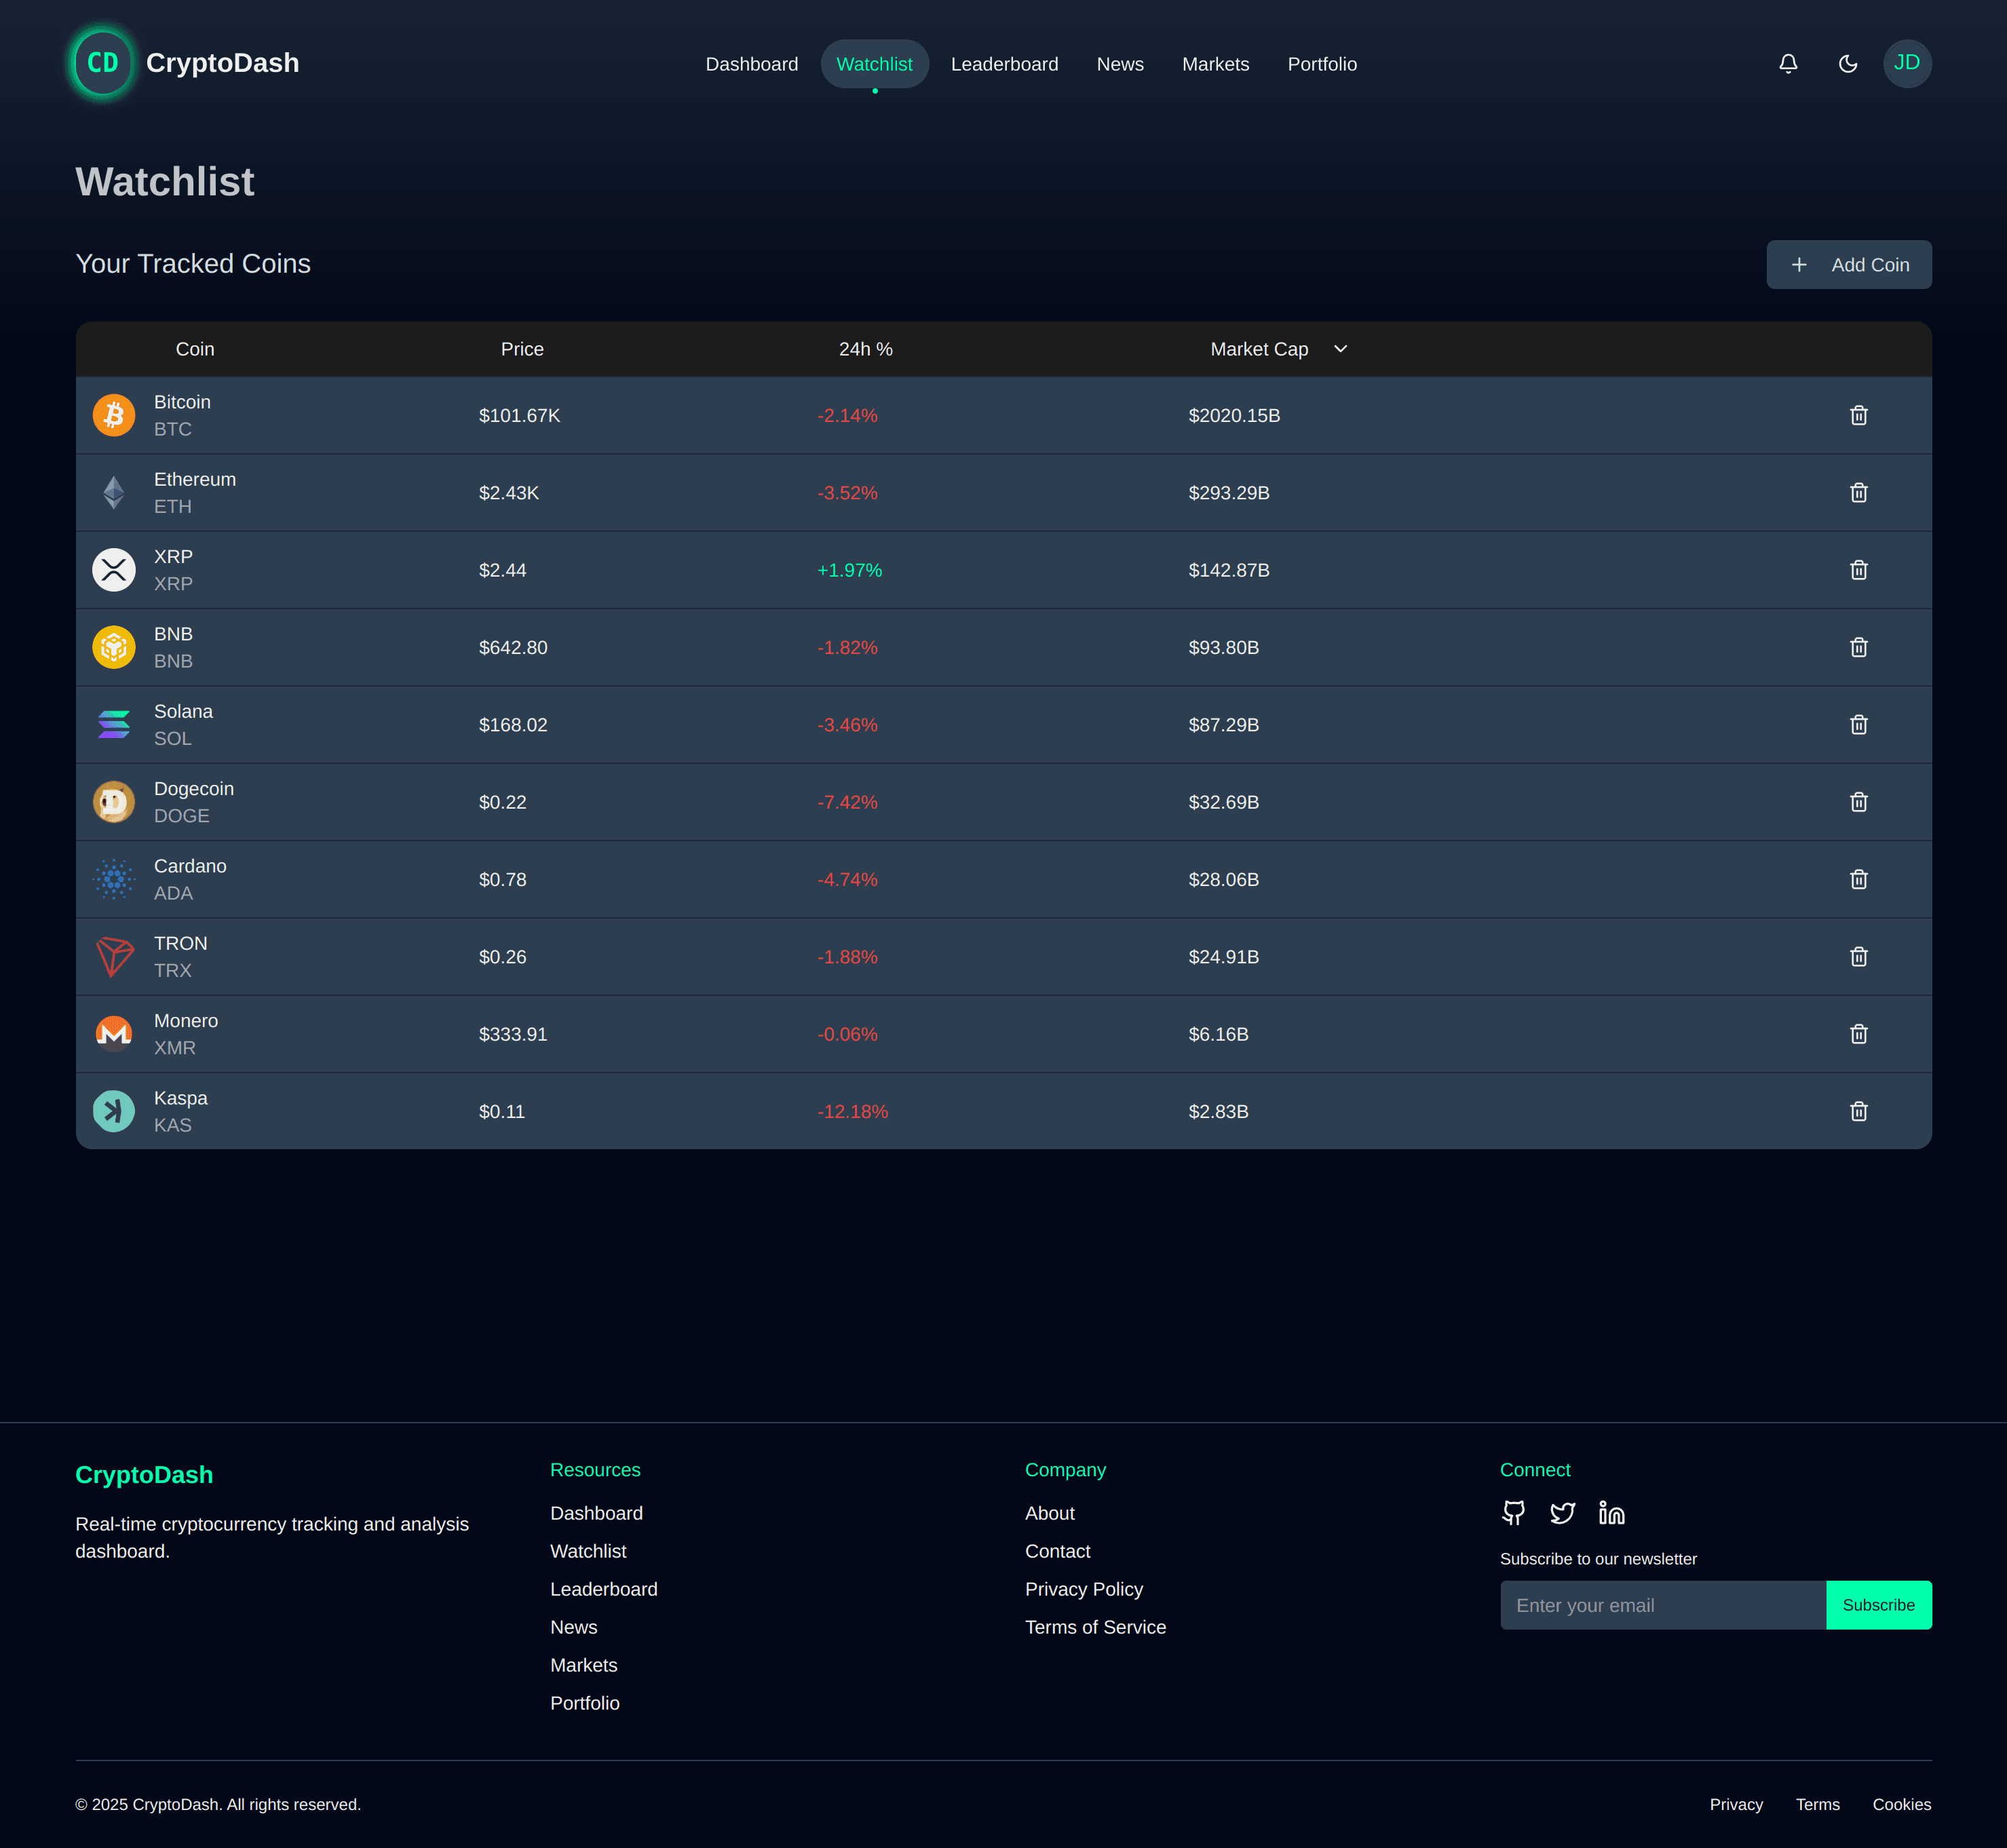The height and width of the screenshot is (1848, 2007).
Task: Delete Bitcoin using its trash icon
Action: [x=1858, y=414]
